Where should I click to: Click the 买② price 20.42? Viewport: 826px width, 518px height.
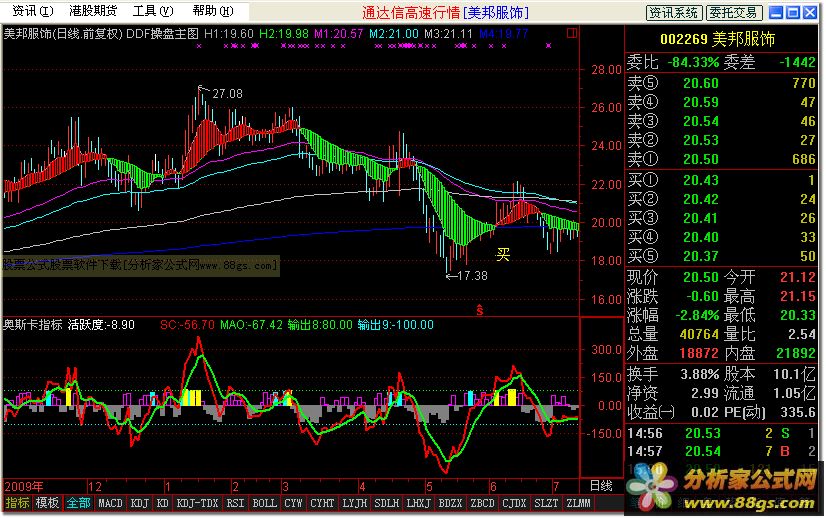coord(701,199)
